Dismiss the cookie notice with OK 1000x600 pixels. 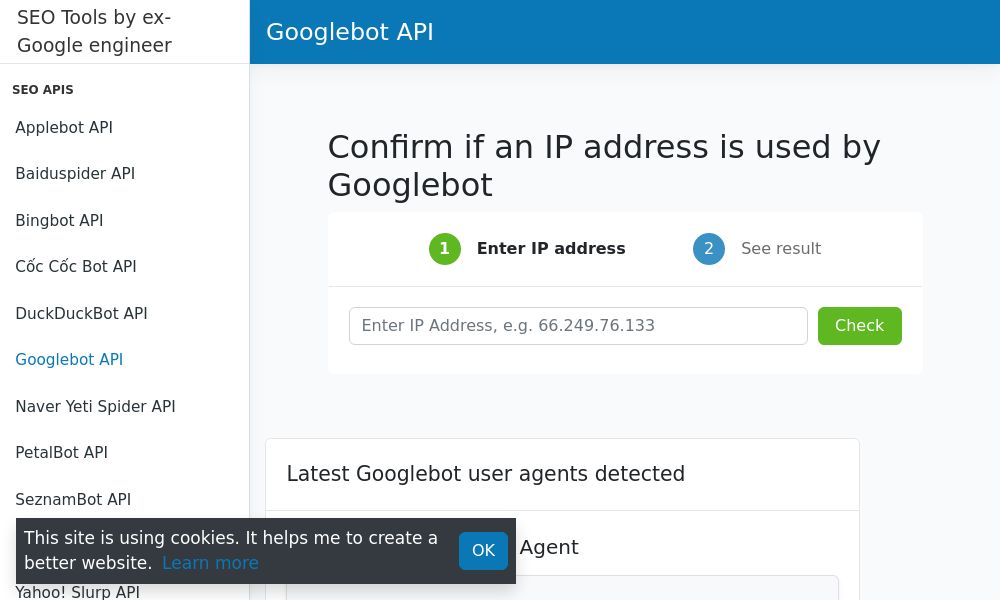483,550
